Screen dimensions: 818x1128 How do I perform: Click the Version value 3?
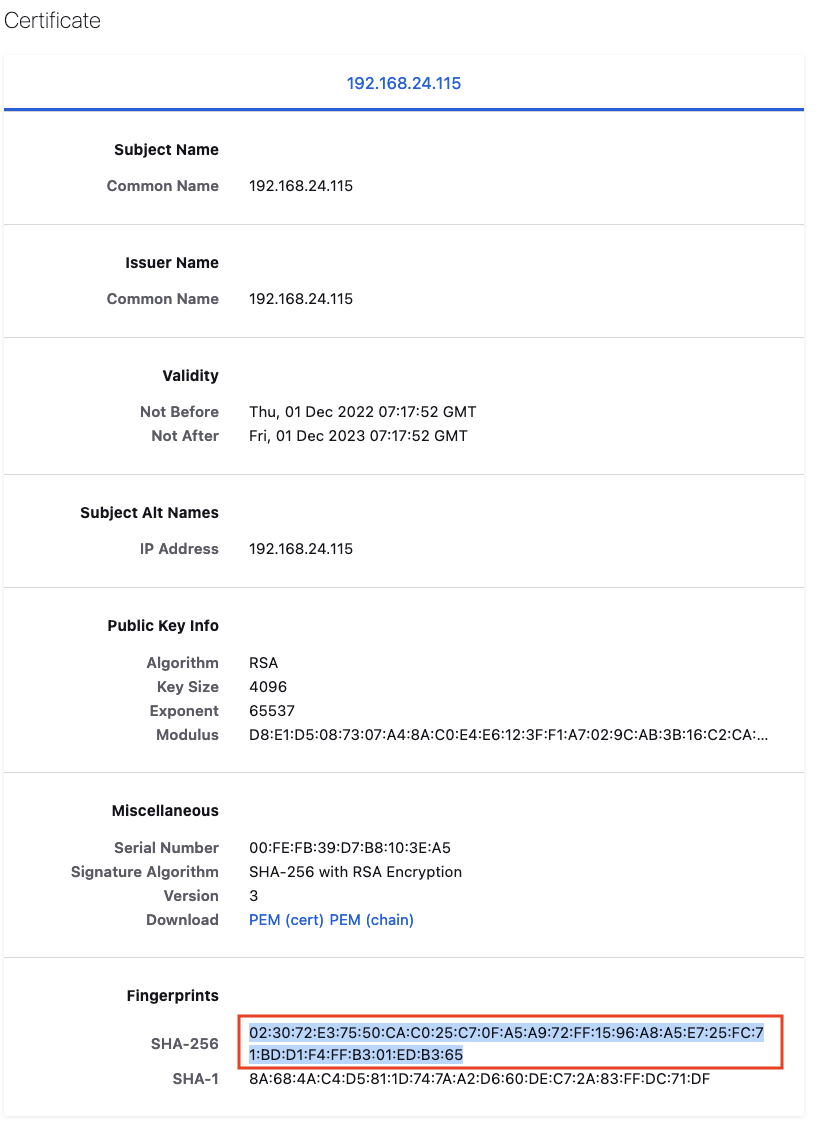click(254, 896)
